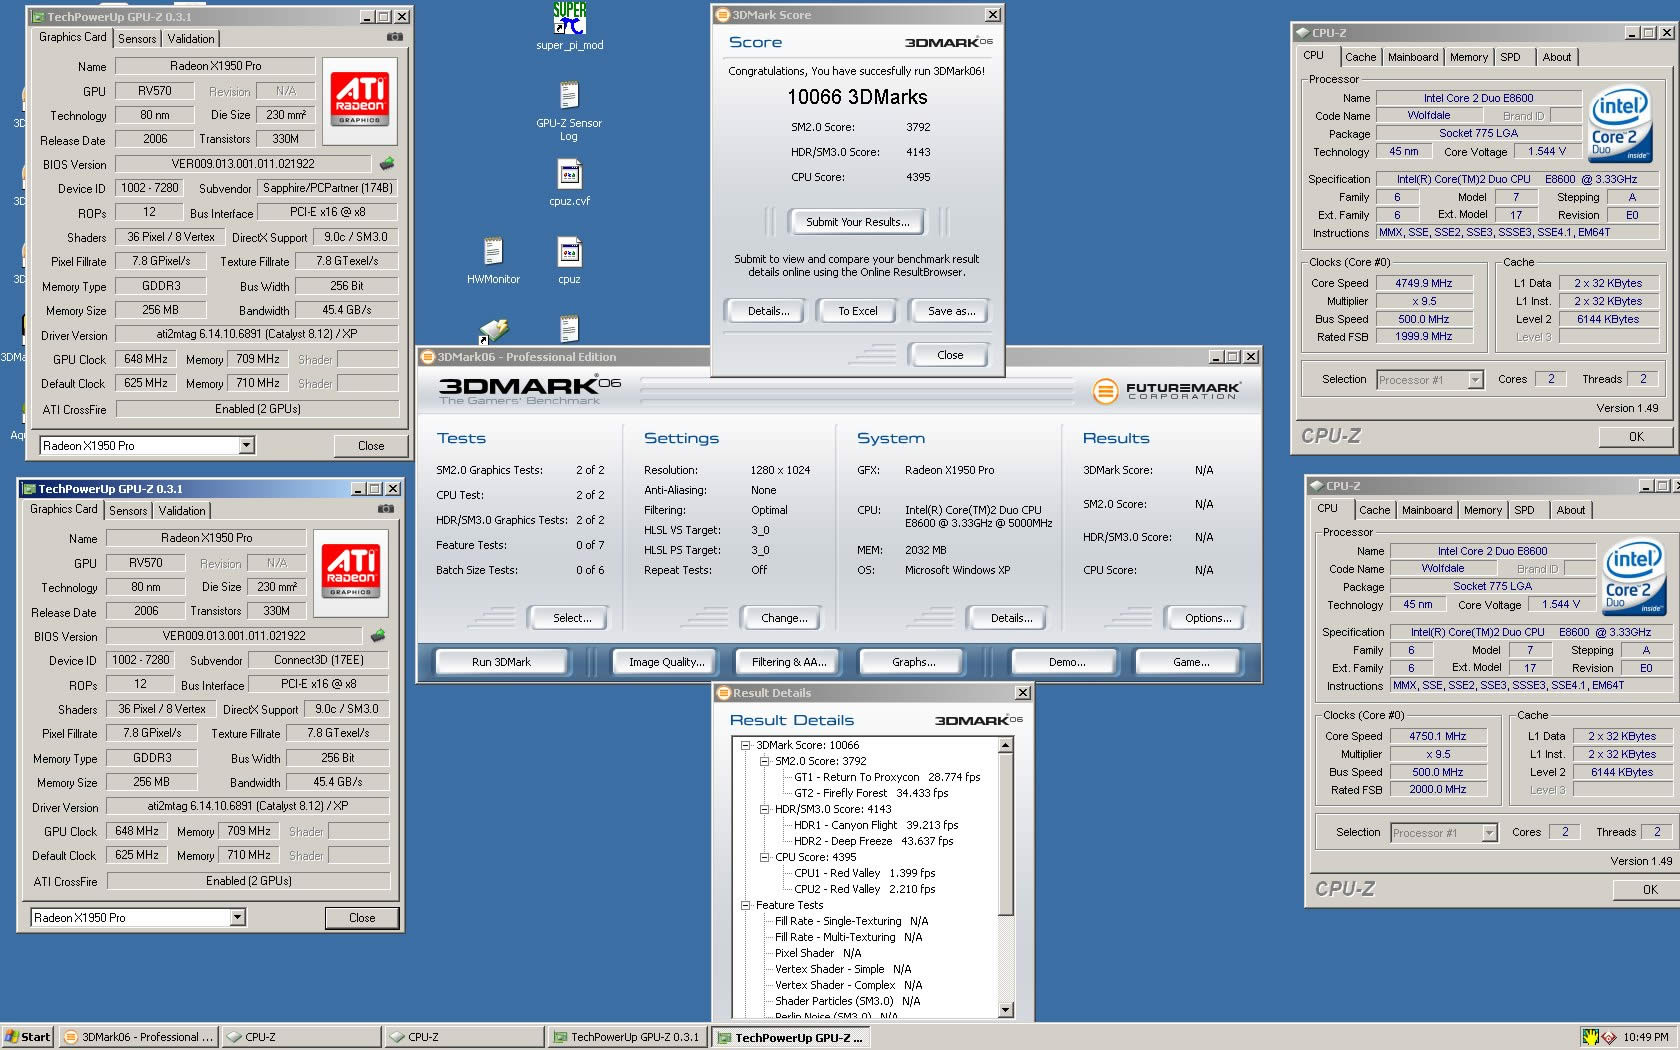
Task: Click camera screenshot icon in top GPU-Z window
Action: [x=395, y=37]
